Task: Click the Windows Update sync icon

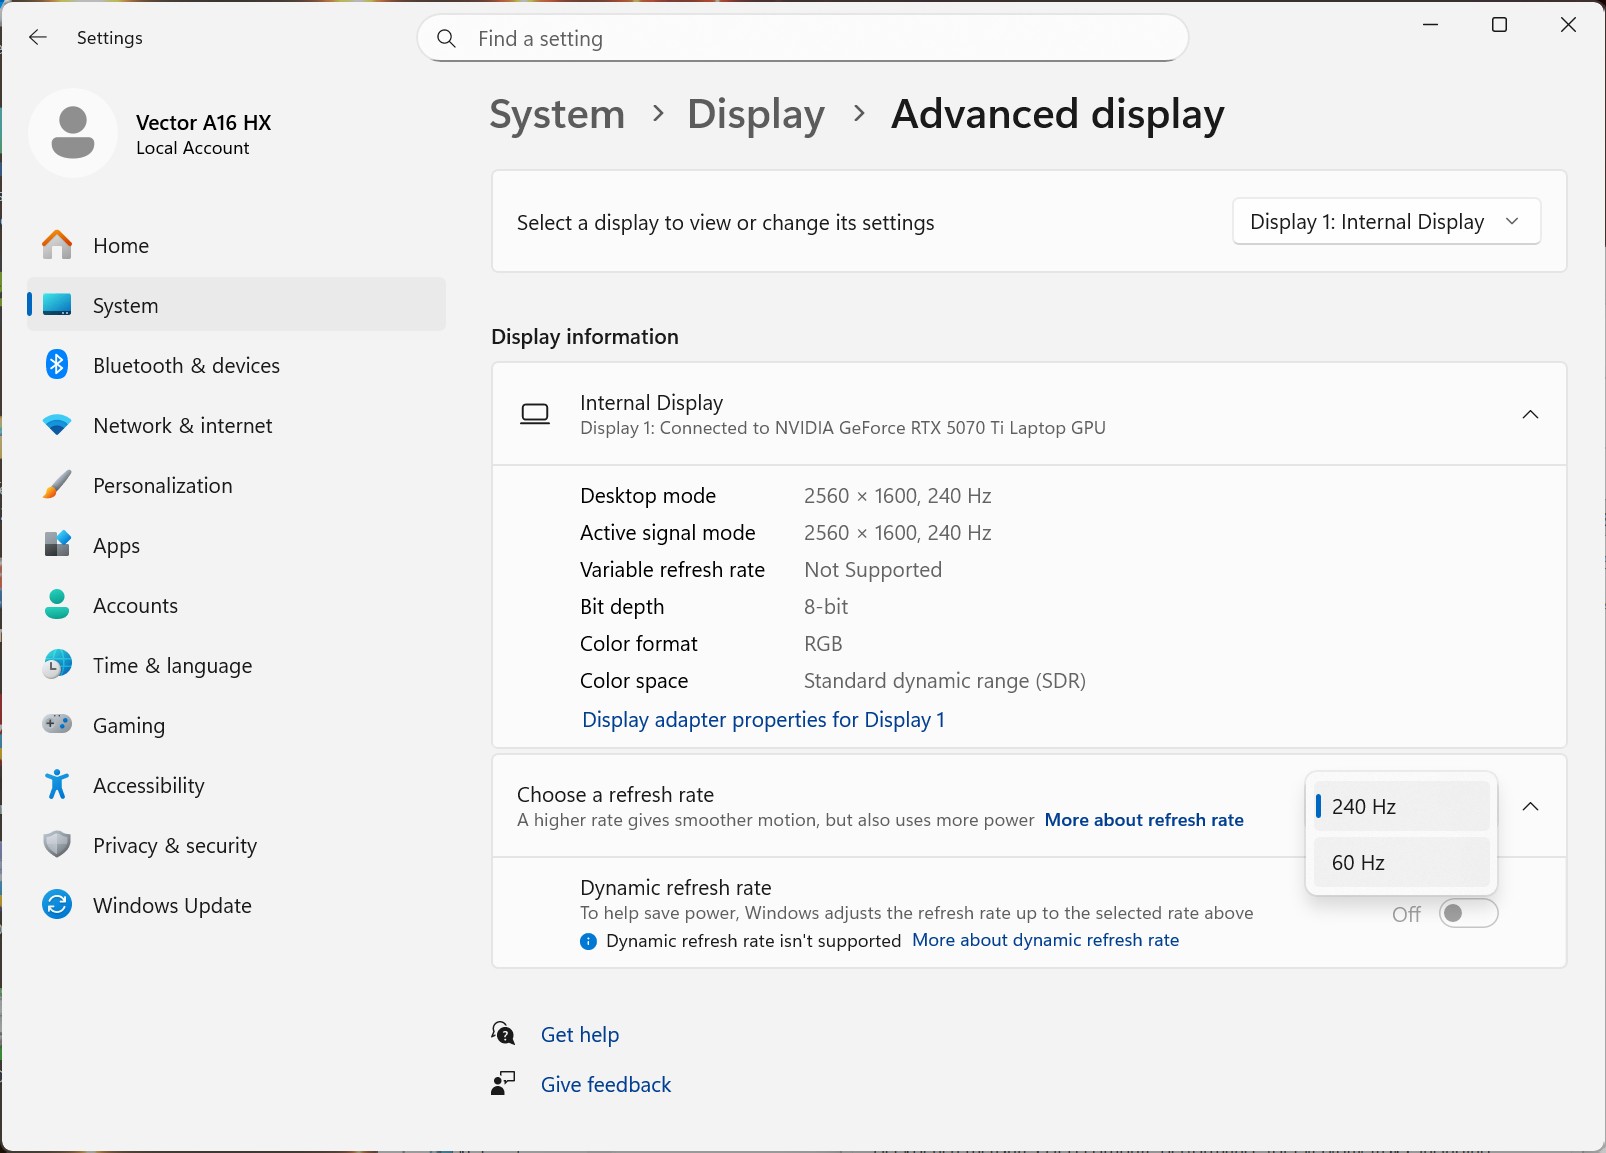Action: [57, 905]
